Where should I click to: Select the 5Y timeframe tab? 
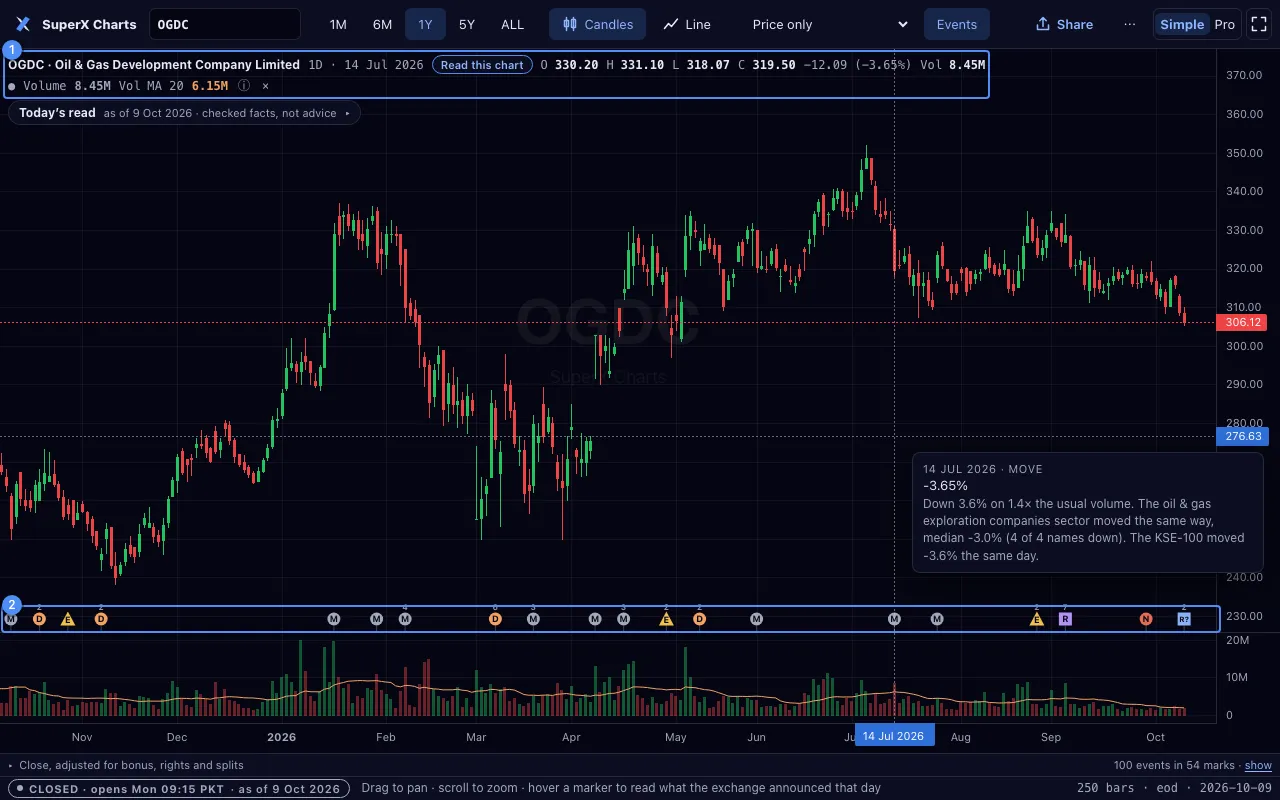[467, 24]
